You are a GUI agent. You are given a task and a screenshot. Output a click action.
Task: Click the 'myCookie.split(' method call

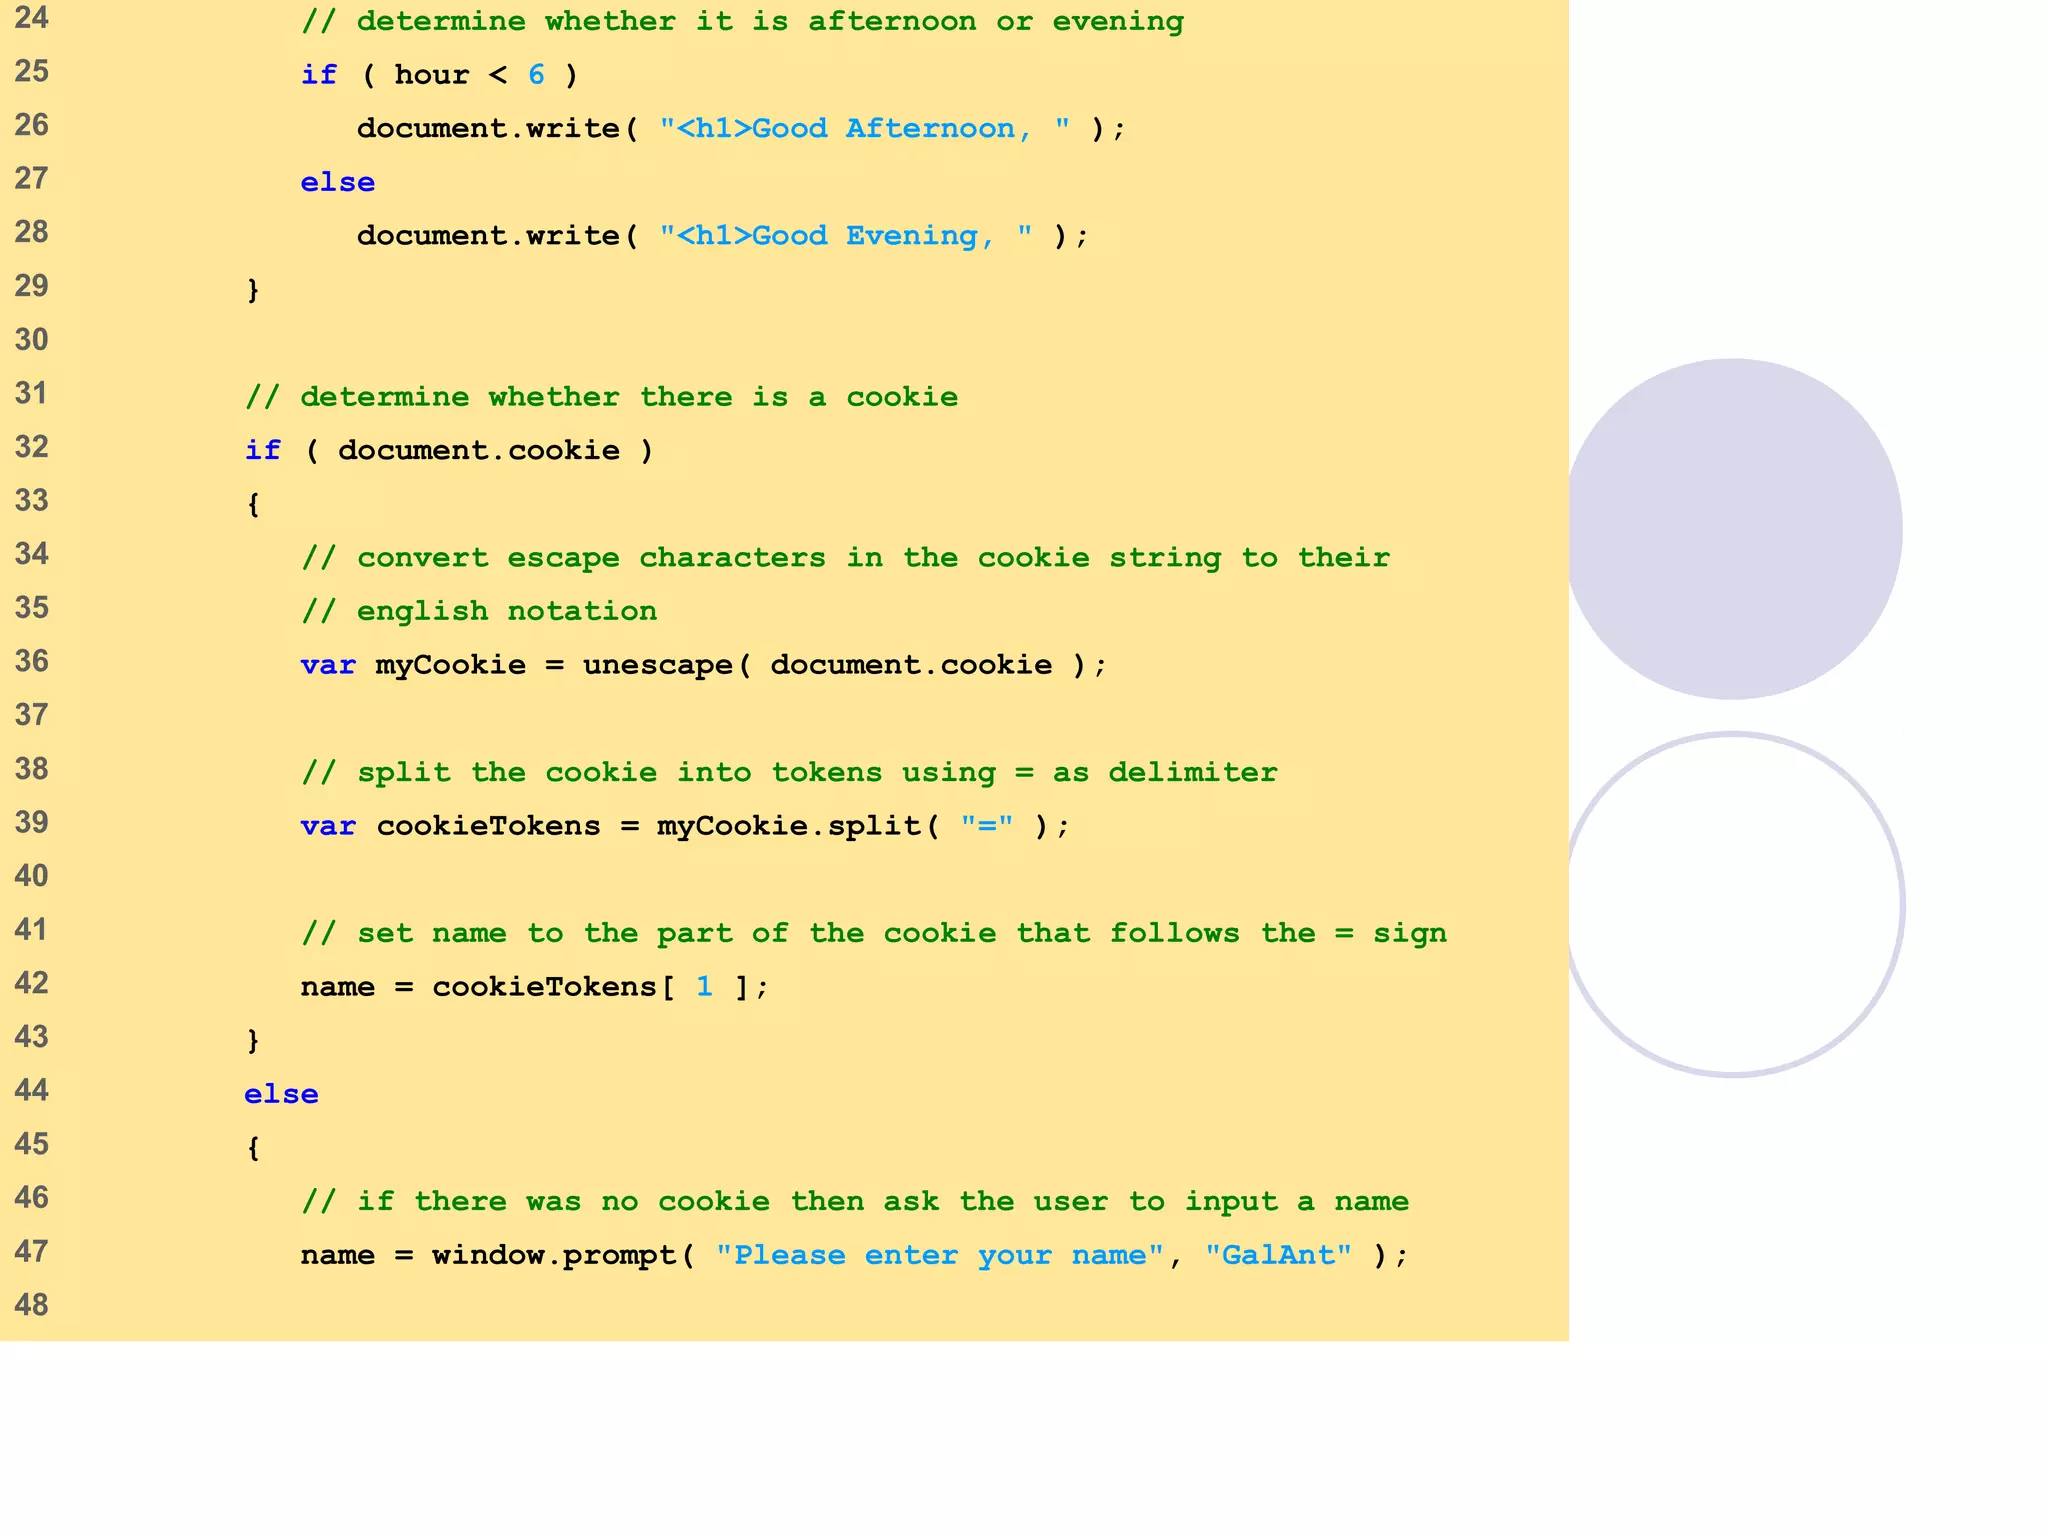coord(797,826)
